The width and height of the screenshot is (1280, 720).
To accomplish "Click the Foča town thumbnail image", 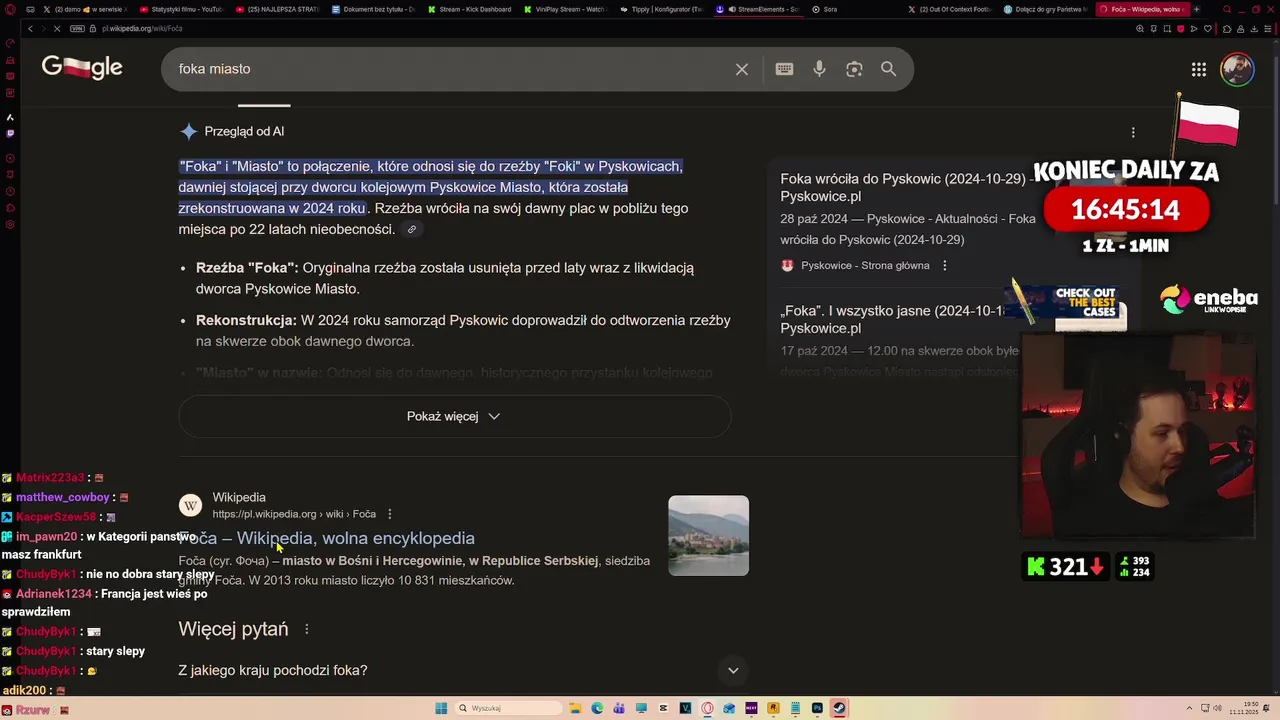I will point(708,536).
